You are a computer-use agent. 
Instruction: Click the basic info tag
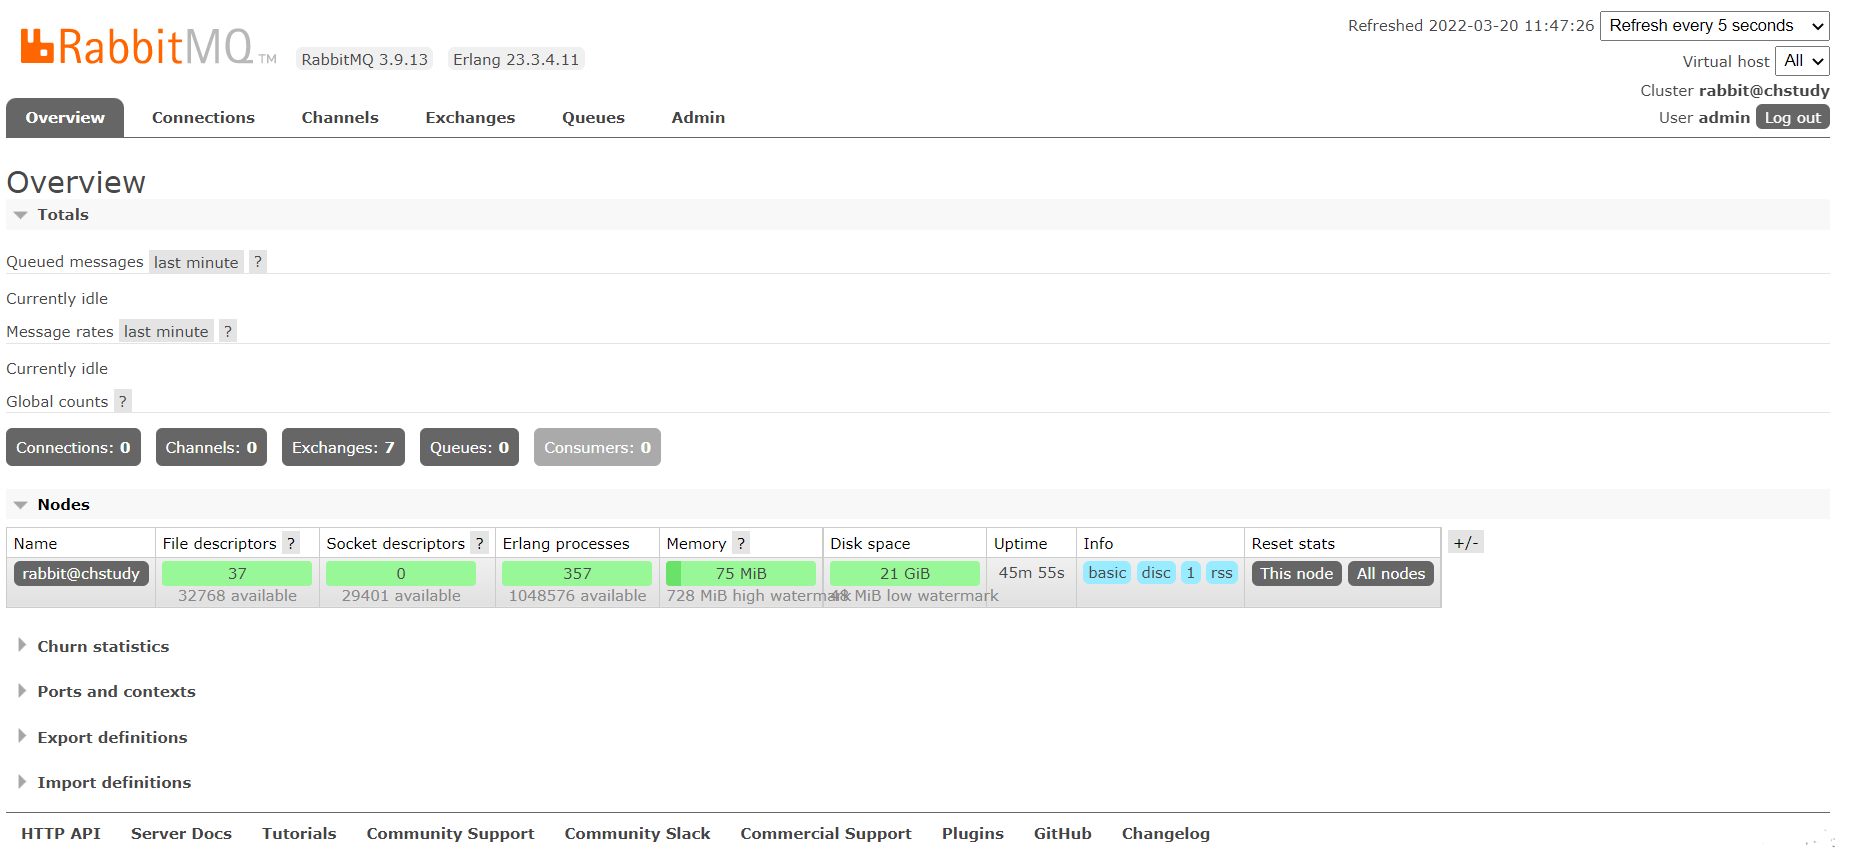pos(1107,572)
